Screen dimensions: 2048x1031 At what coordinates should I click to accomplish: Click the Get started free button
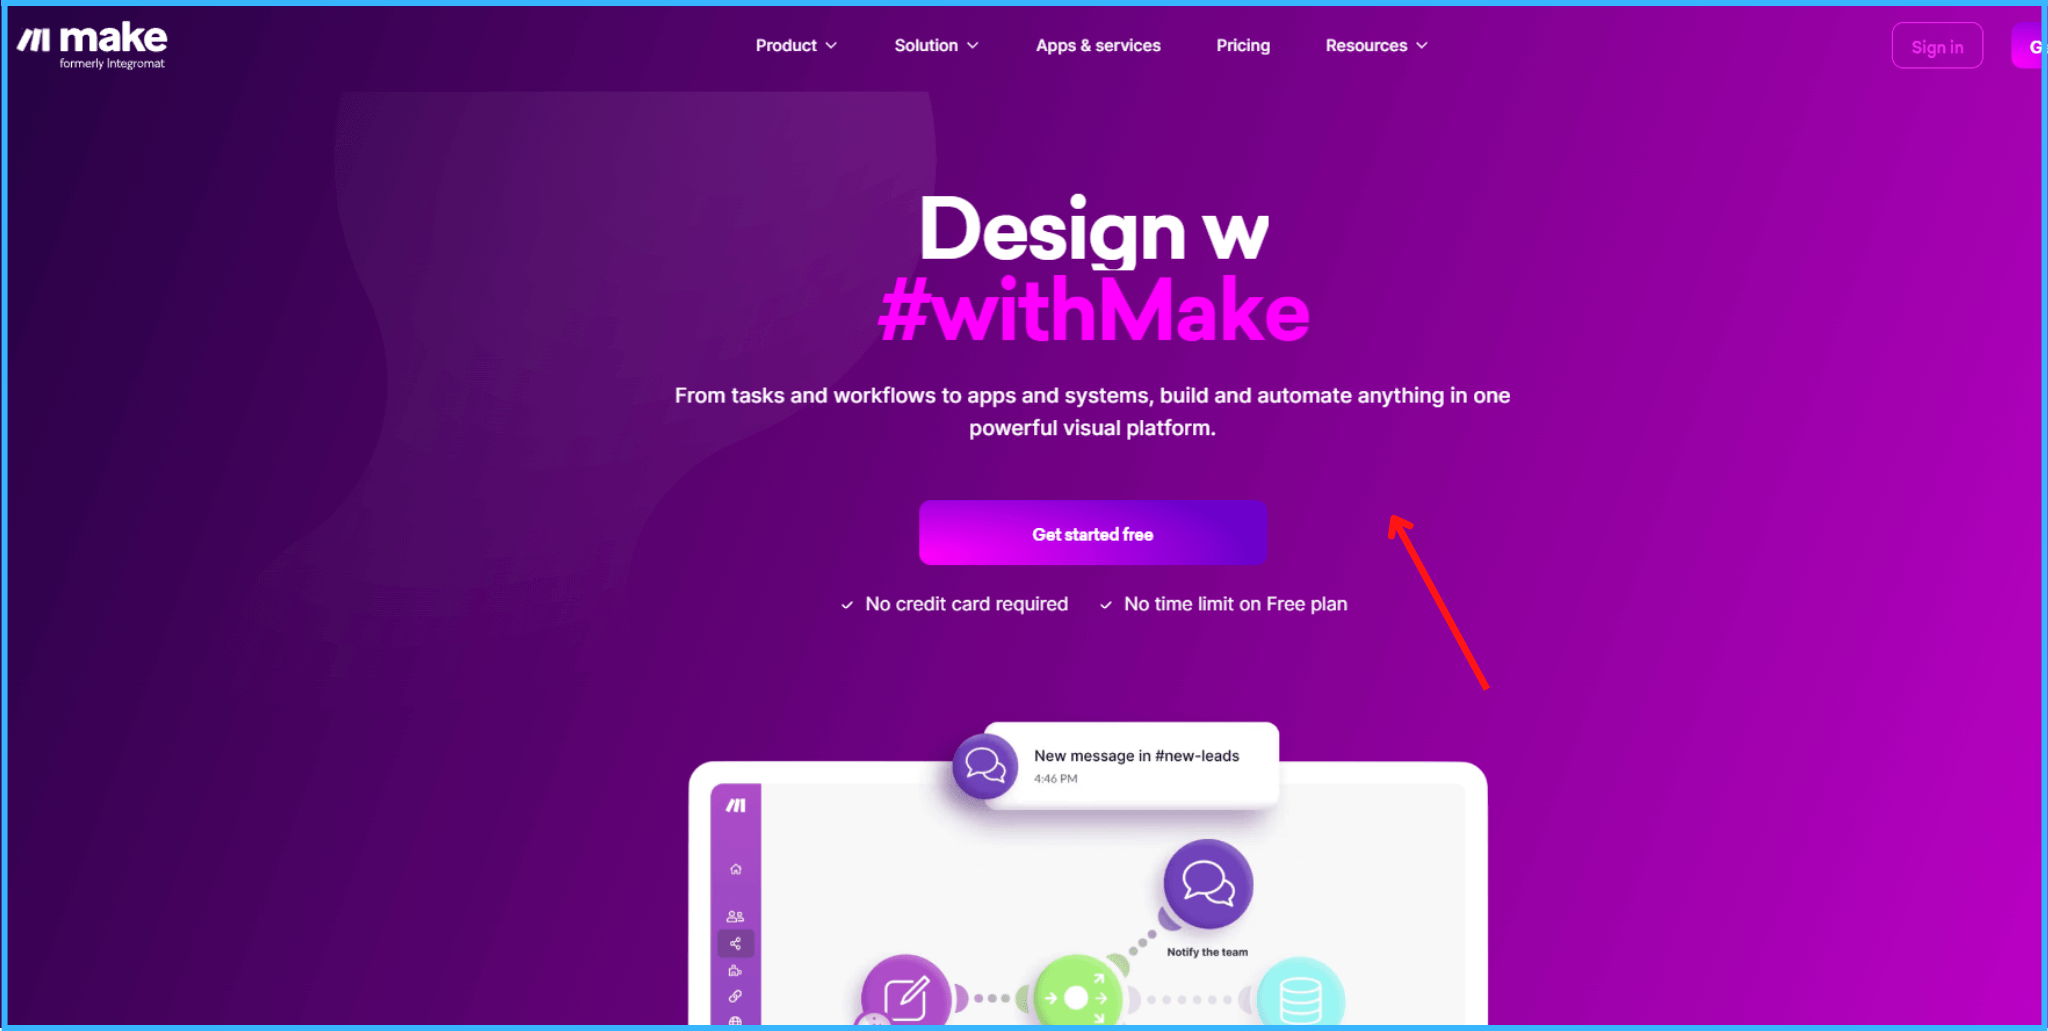pyautogui.click(x=1093, y=533)
